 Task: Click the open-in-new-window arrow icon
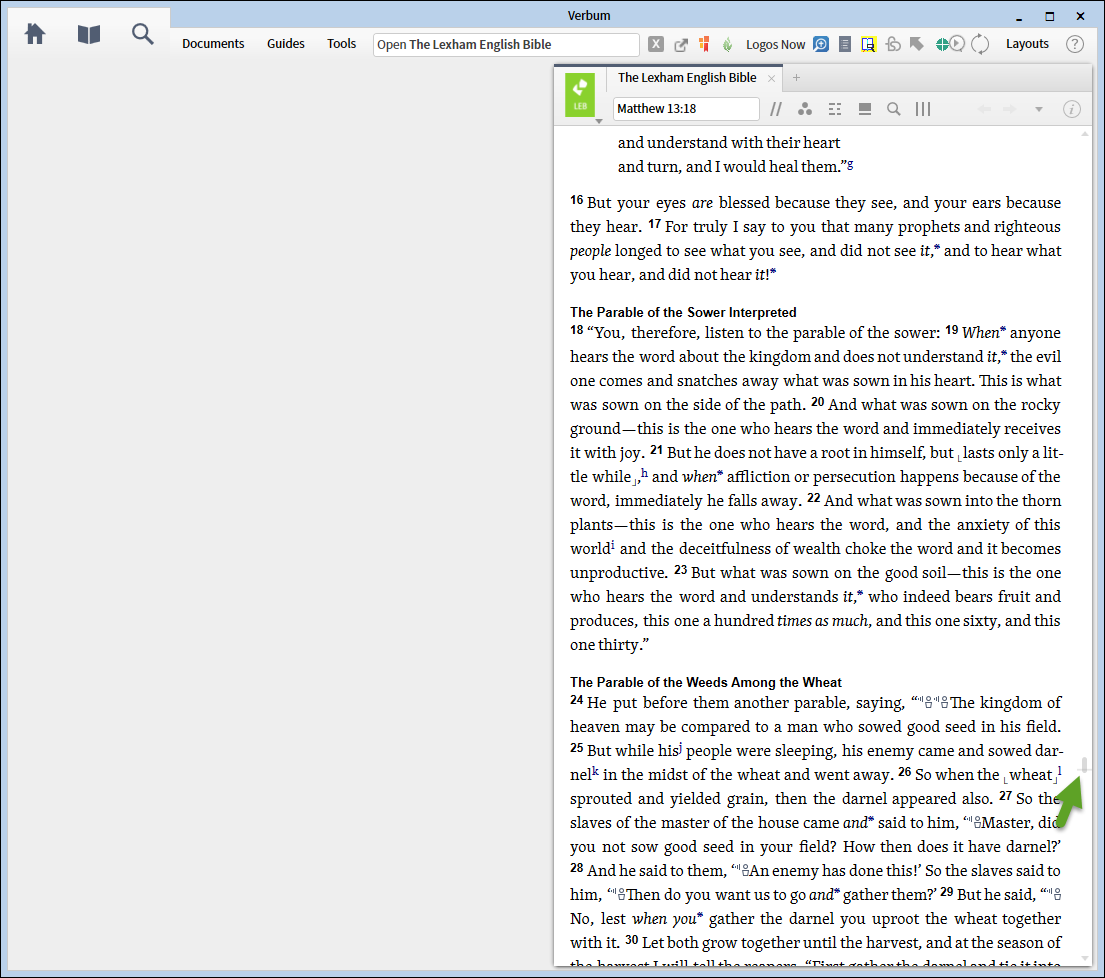click(681, 44)
